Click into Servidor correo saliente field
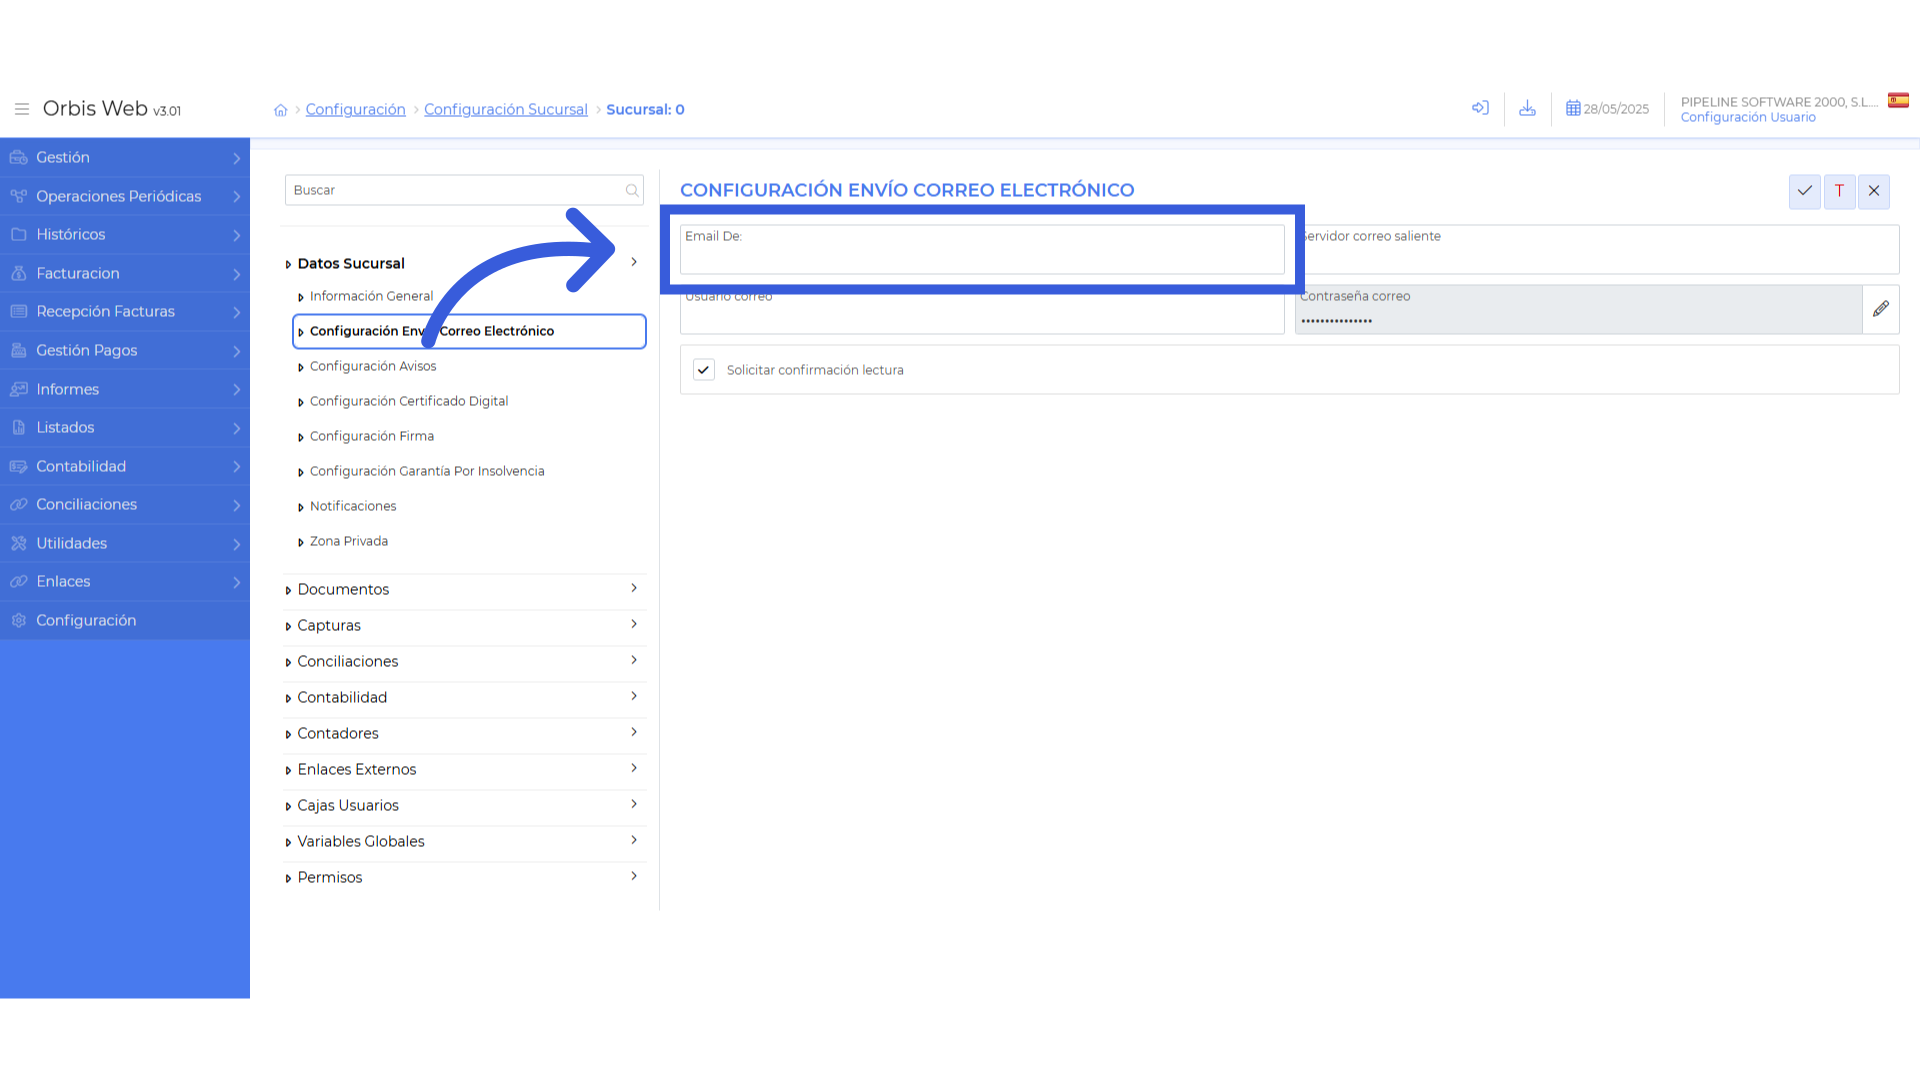Screen dimensions: 1920x1080 click(x=1597, y=249)
